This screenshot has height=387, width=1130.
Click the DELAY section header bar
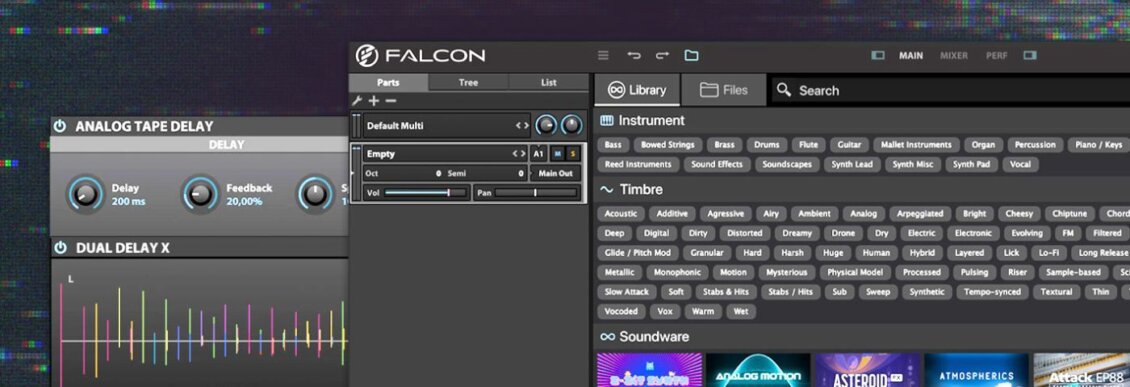pos(200,145)
